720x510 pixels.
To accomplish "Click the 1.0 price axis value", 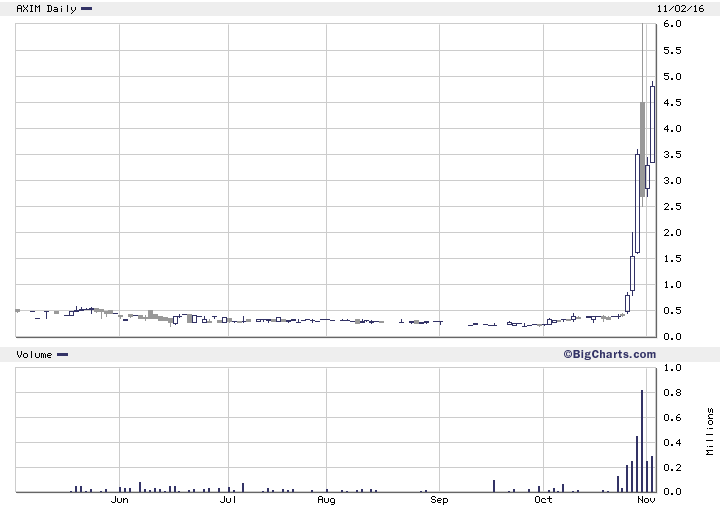I will 672,285.
